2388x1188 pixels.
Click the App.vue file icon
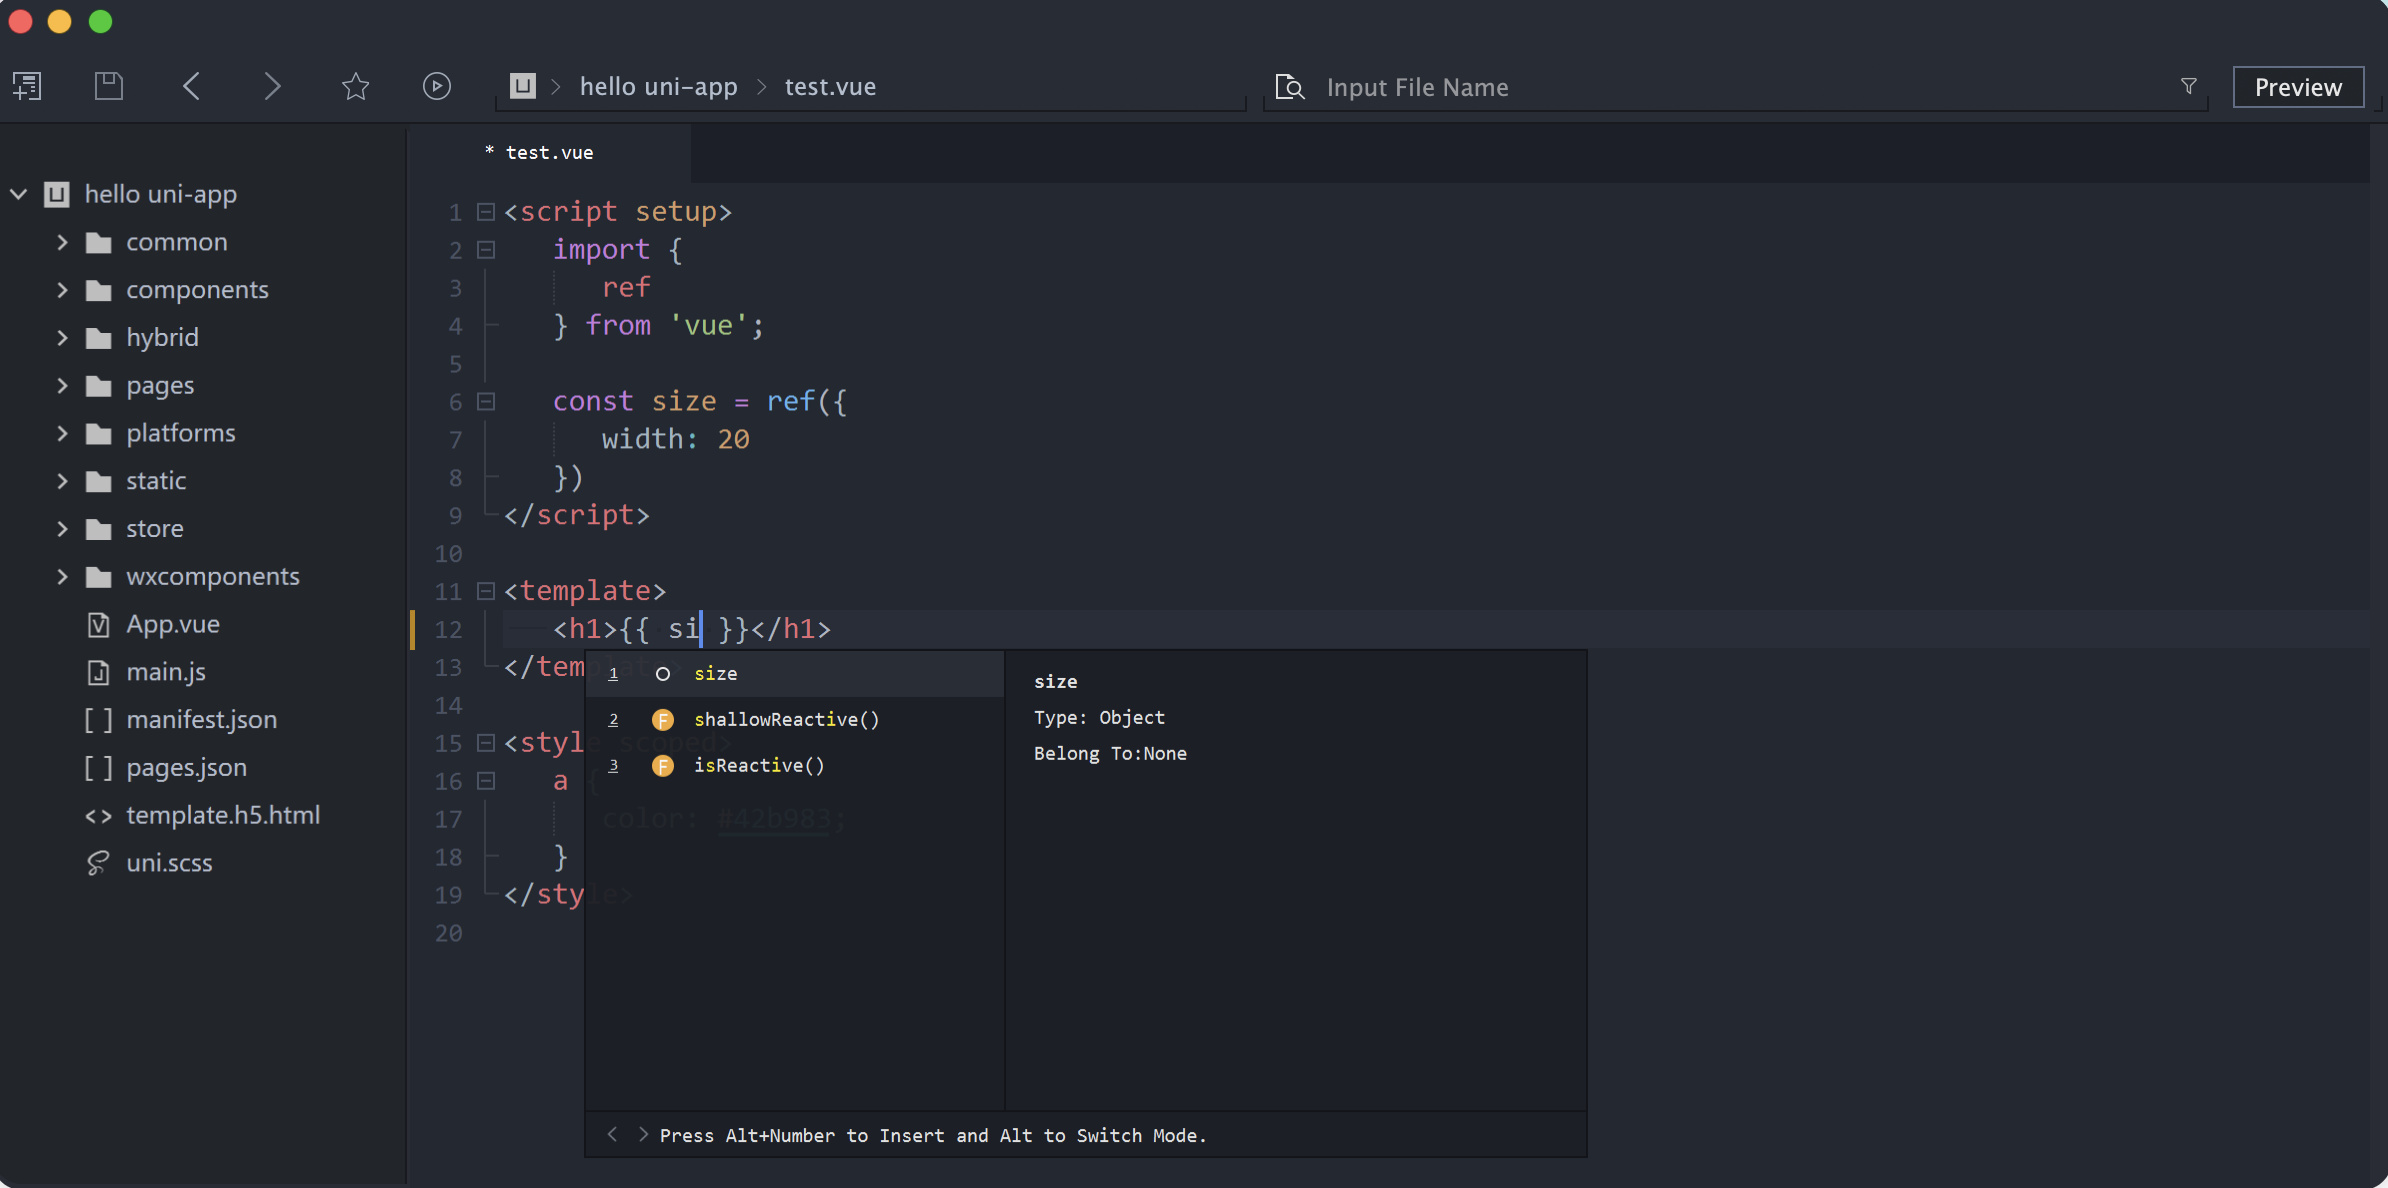point(98,625)
